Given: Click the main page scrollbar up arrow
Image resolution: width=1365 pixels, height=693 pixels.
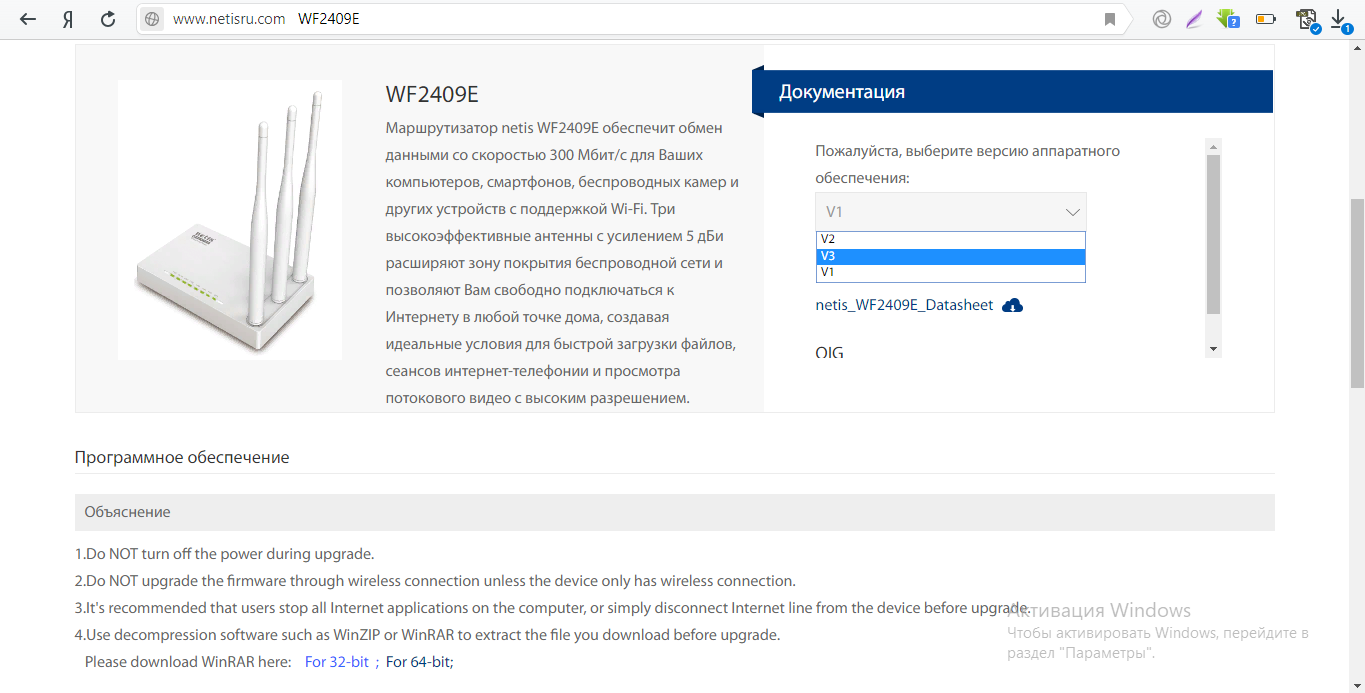Looking at the screenshot, I should pyautogui.click(x=1357, y=47).
